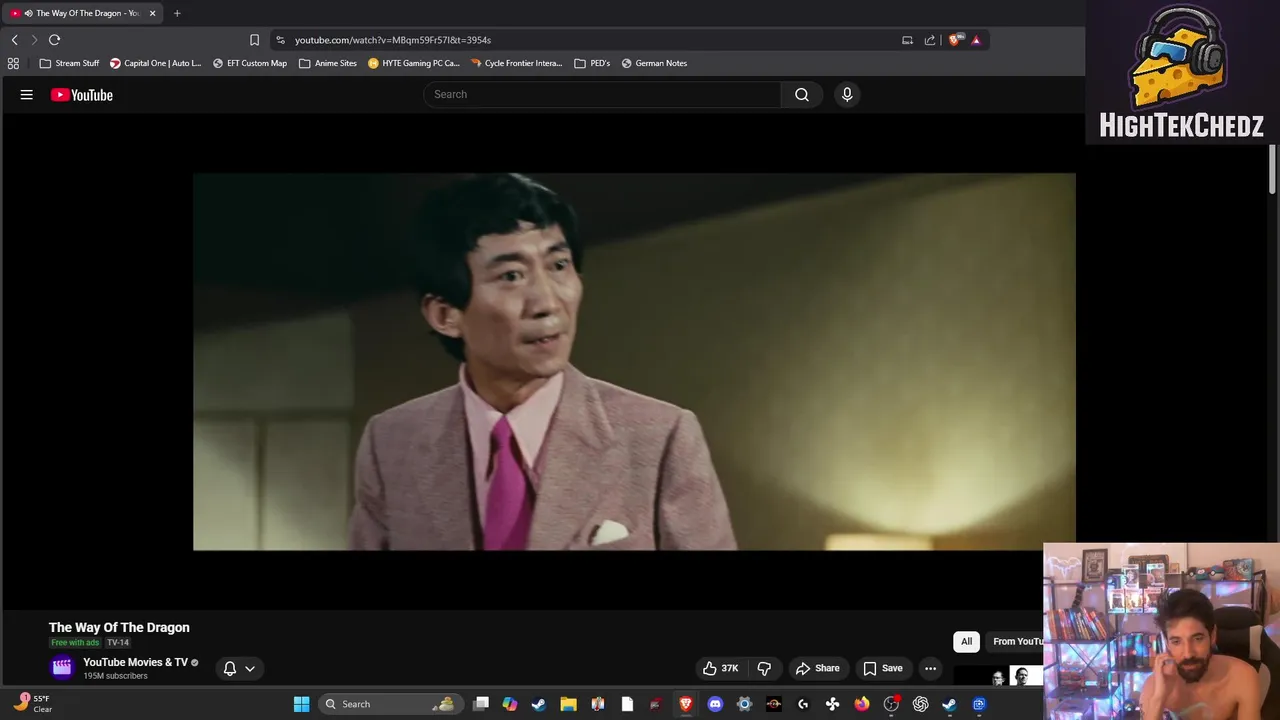Open YouTube Movies & TV channel name link

point(135,662)
